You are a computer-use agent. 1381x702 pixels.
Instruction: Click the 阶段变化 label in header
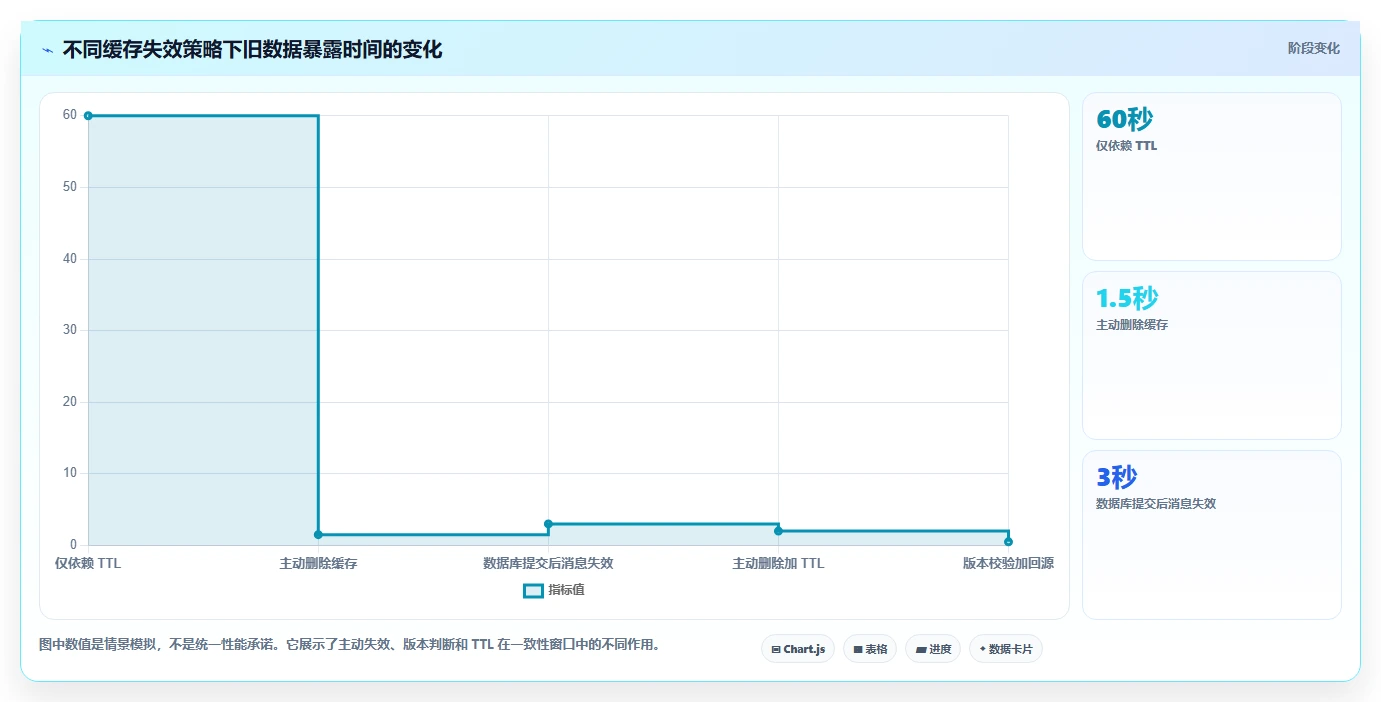[x=1313, y=48]
